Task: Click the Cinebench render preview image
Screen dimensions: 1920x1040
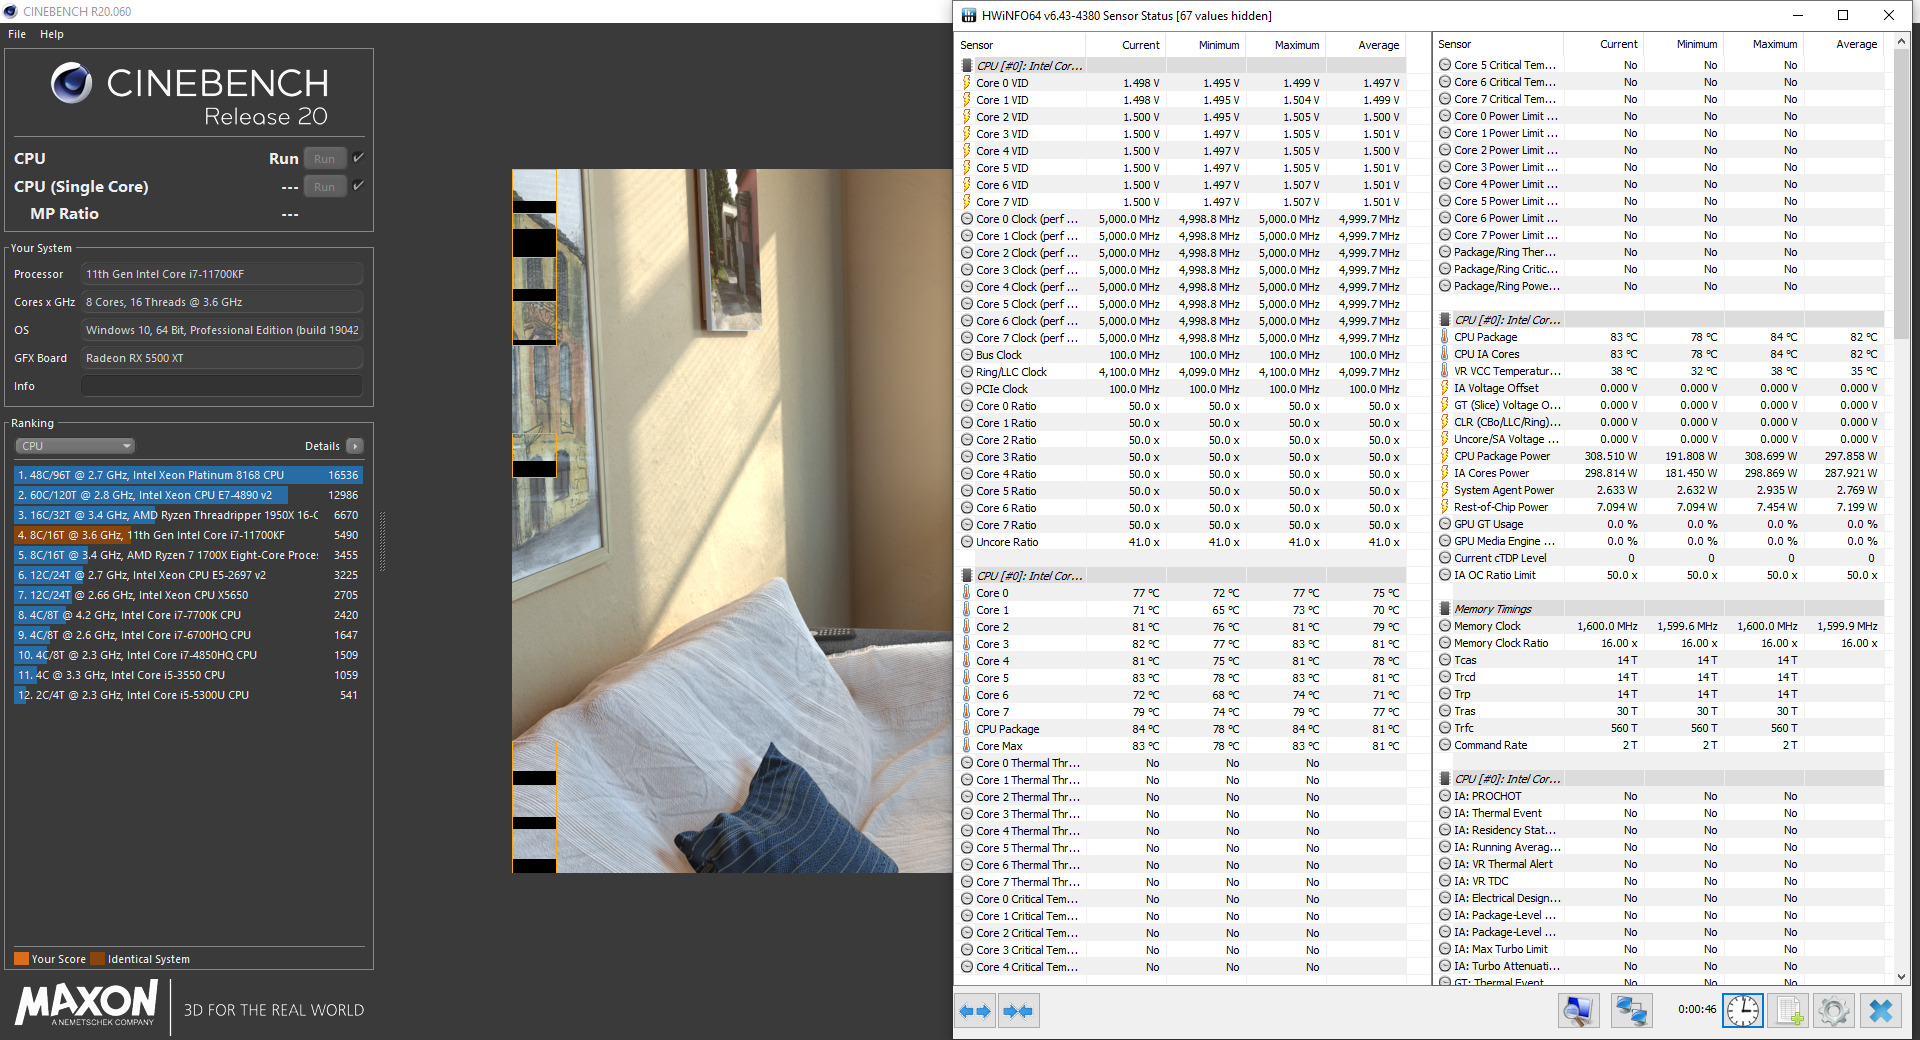Action: pos(732,520)
